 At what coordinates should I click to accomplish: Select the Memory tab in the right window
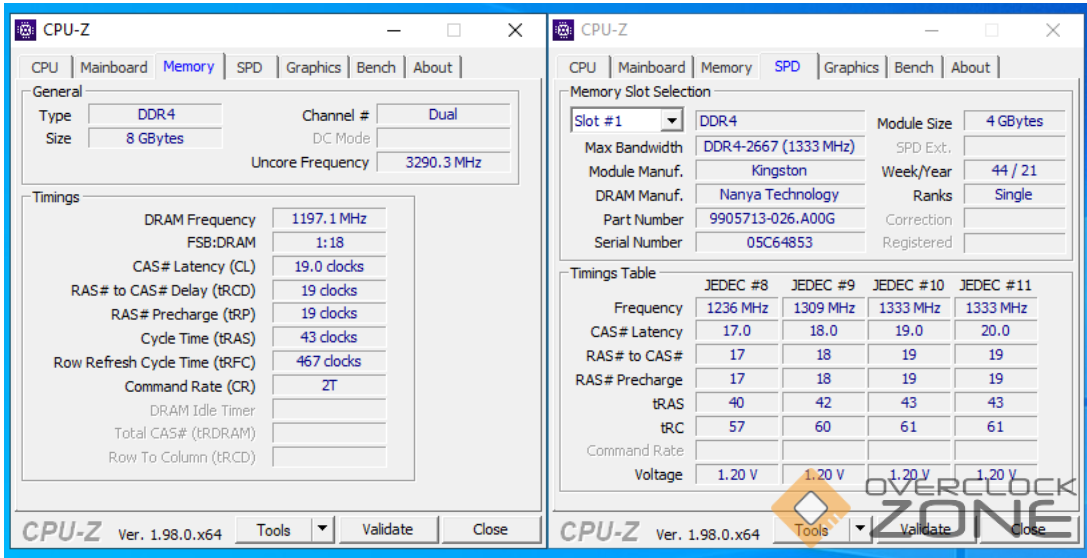(x=726, y=68)
